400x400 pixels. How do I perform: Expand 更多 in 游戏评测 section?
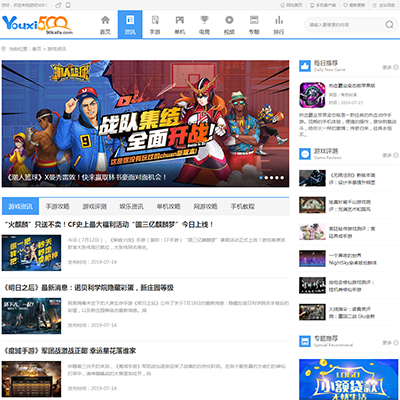[x=390, y=155]
